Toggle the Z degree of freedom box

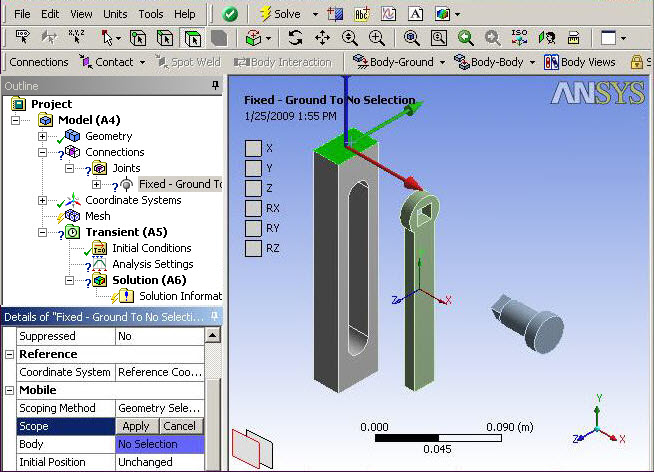click(x=253, y=188)
